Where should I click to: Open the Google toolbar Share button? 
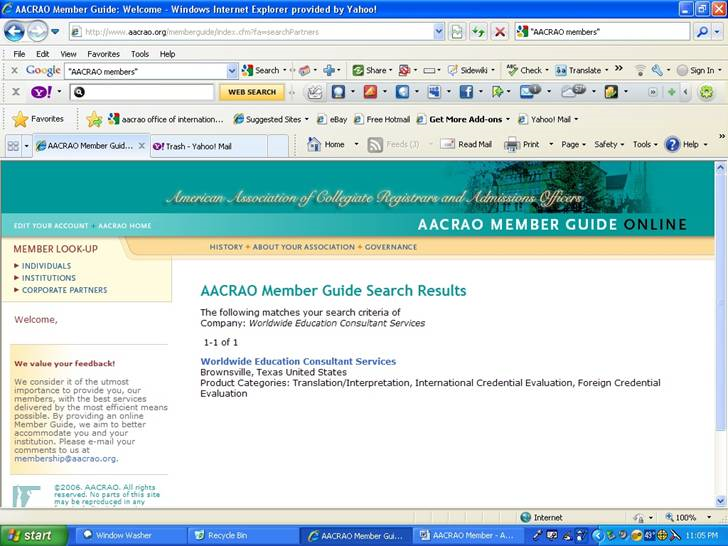(x=370, y=71)
